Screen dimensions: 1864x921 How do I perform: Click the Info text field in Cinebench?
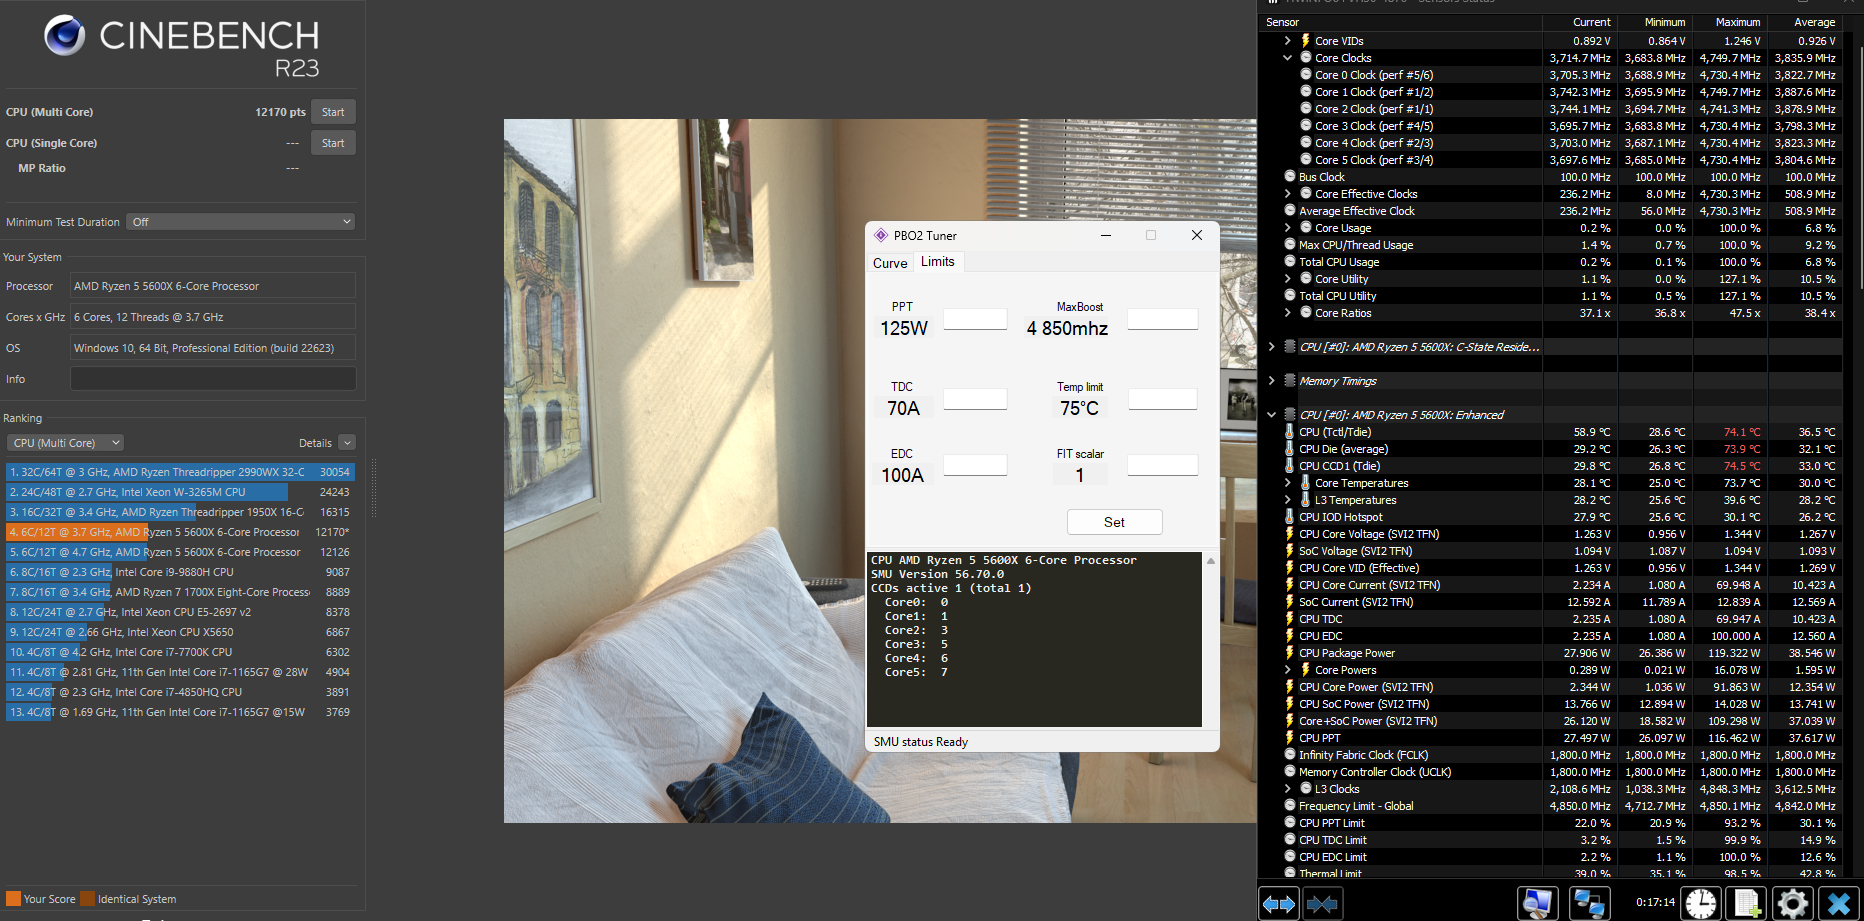(x=213, y=379)
